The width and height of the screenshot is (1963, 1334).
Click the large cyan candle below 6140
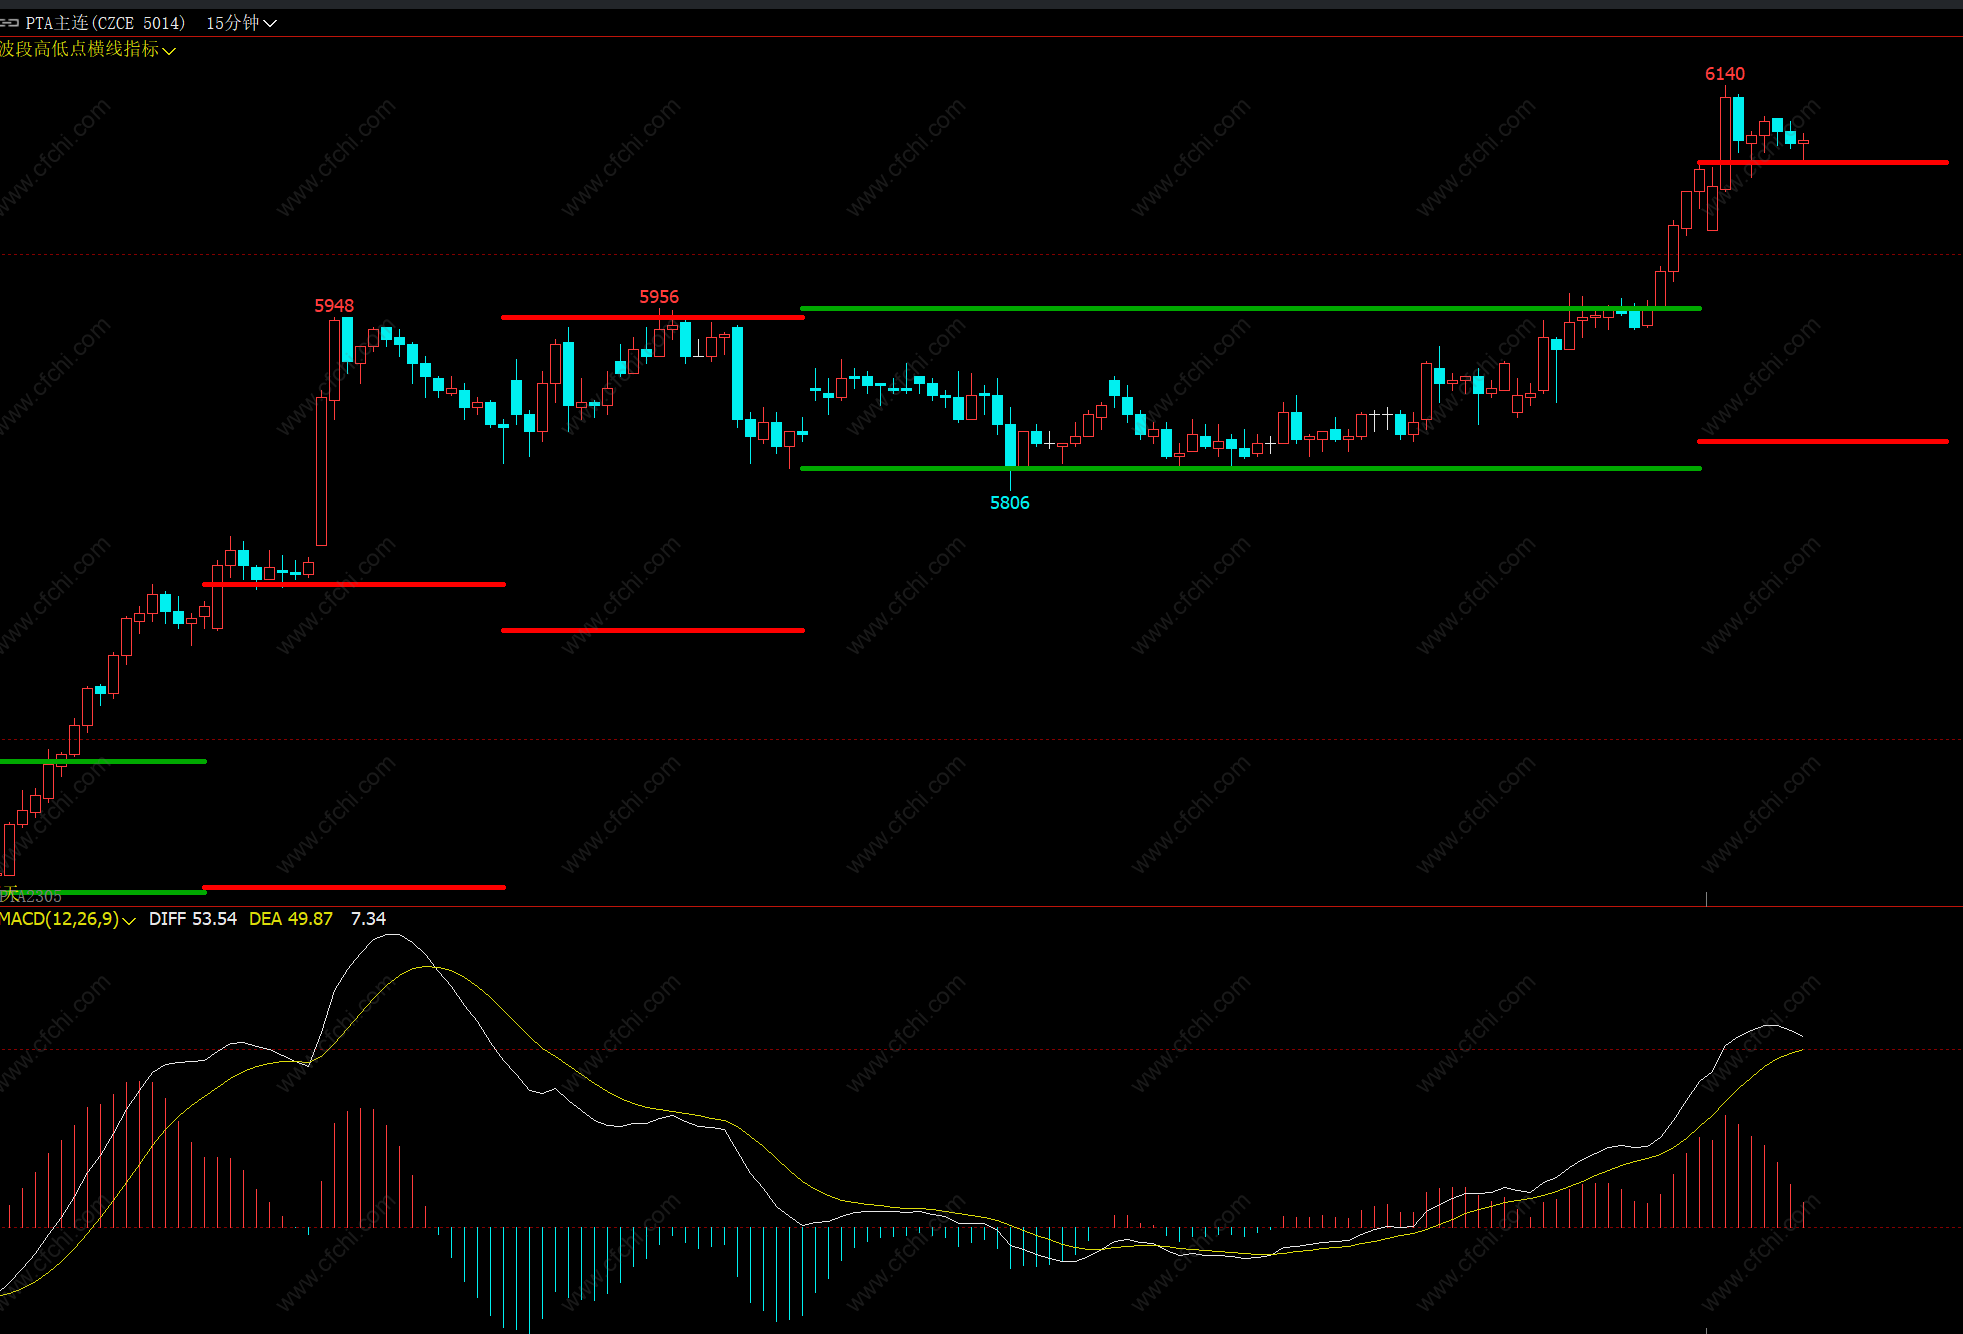tap(1739, 120)
